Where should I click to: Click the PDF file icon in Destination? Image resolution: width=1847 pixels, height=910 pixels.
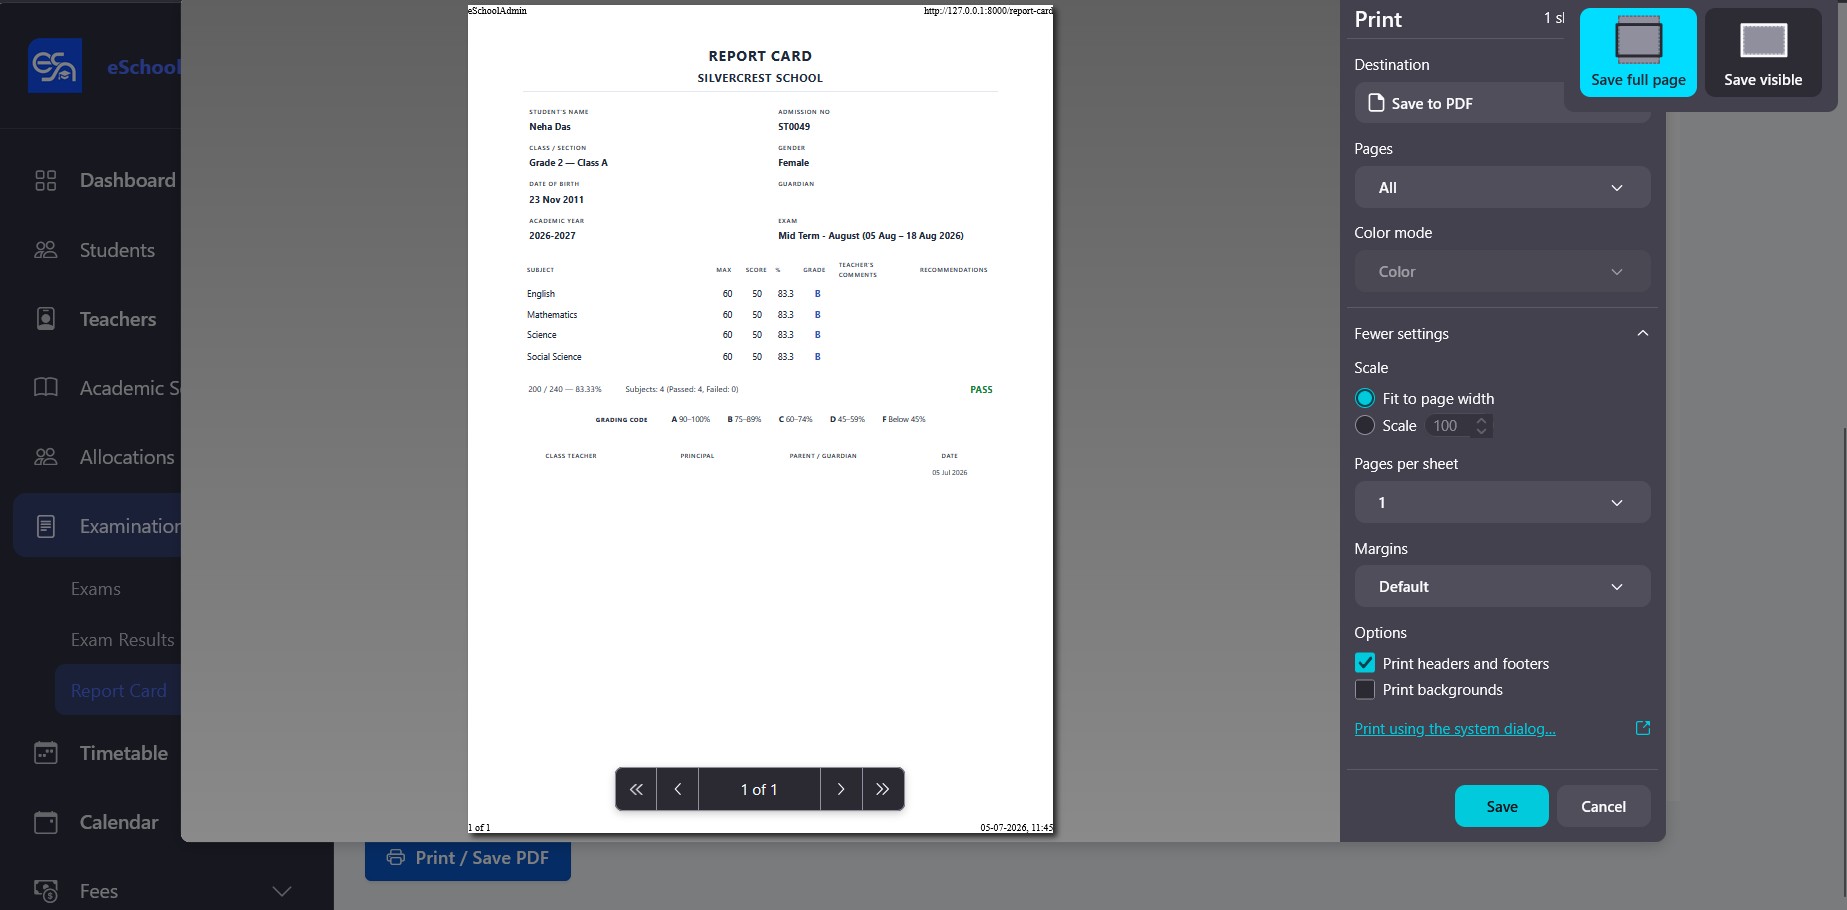pyautogui.click(x=1376, y=103)
